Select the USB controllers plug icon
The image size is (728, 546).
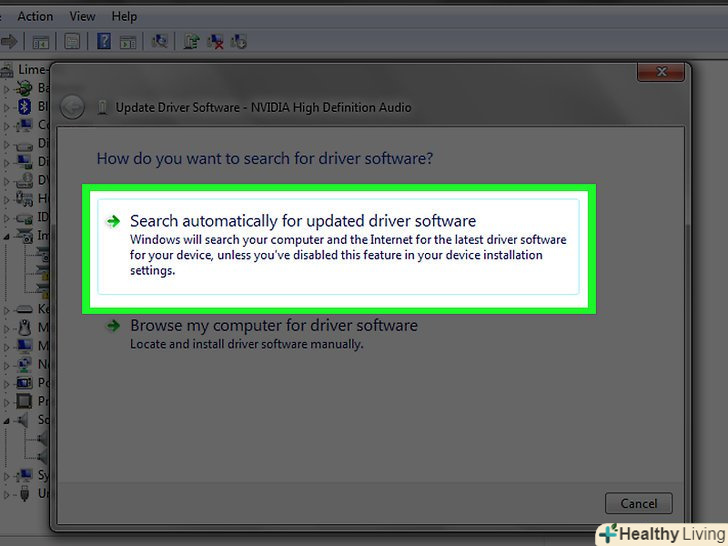[x=25, y=494]
